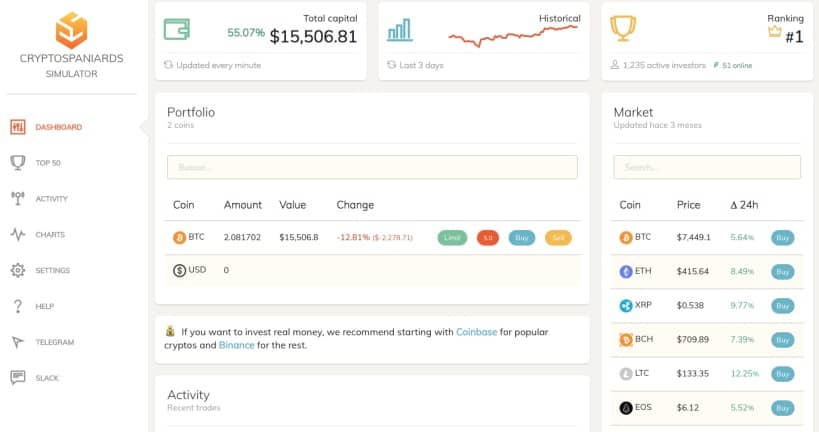
Task: Focus the Market search box
Action: pyautogui.click(x=706, y=167)
